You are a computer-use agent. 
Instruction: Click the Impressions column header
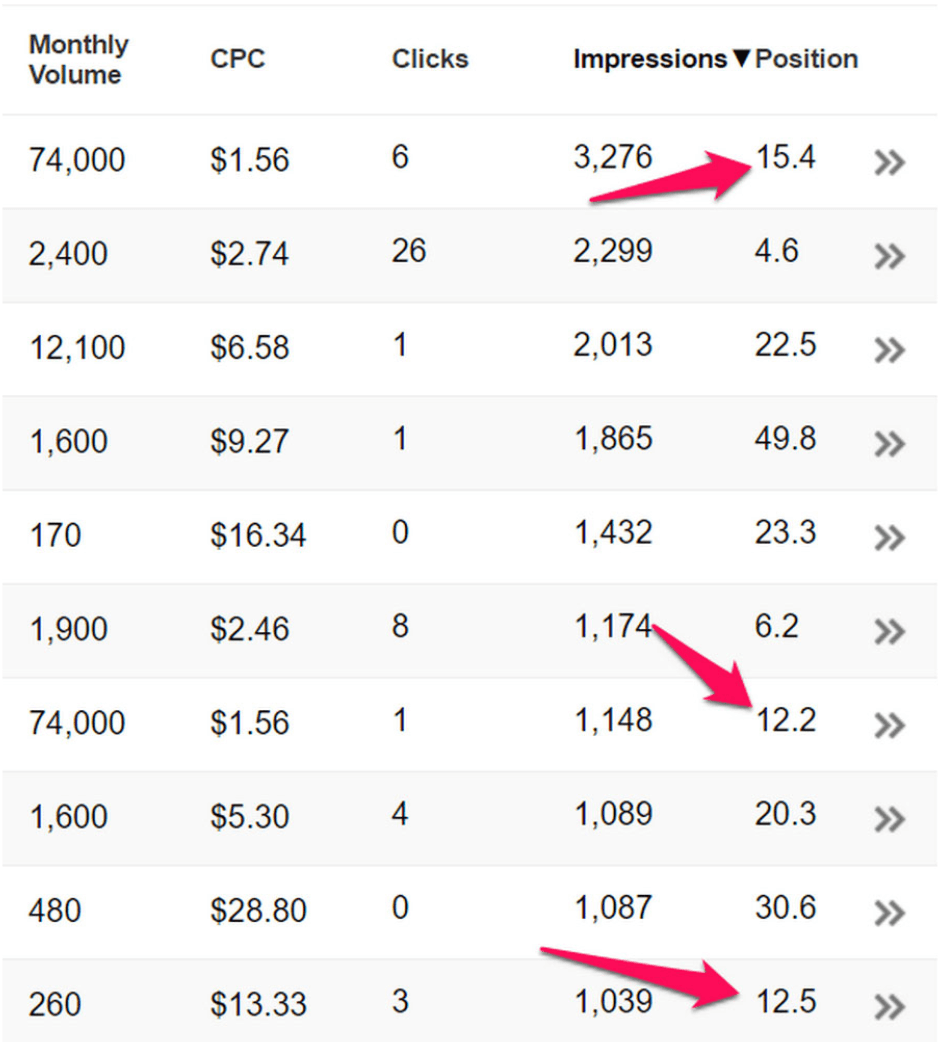click(x=650, y=59)
